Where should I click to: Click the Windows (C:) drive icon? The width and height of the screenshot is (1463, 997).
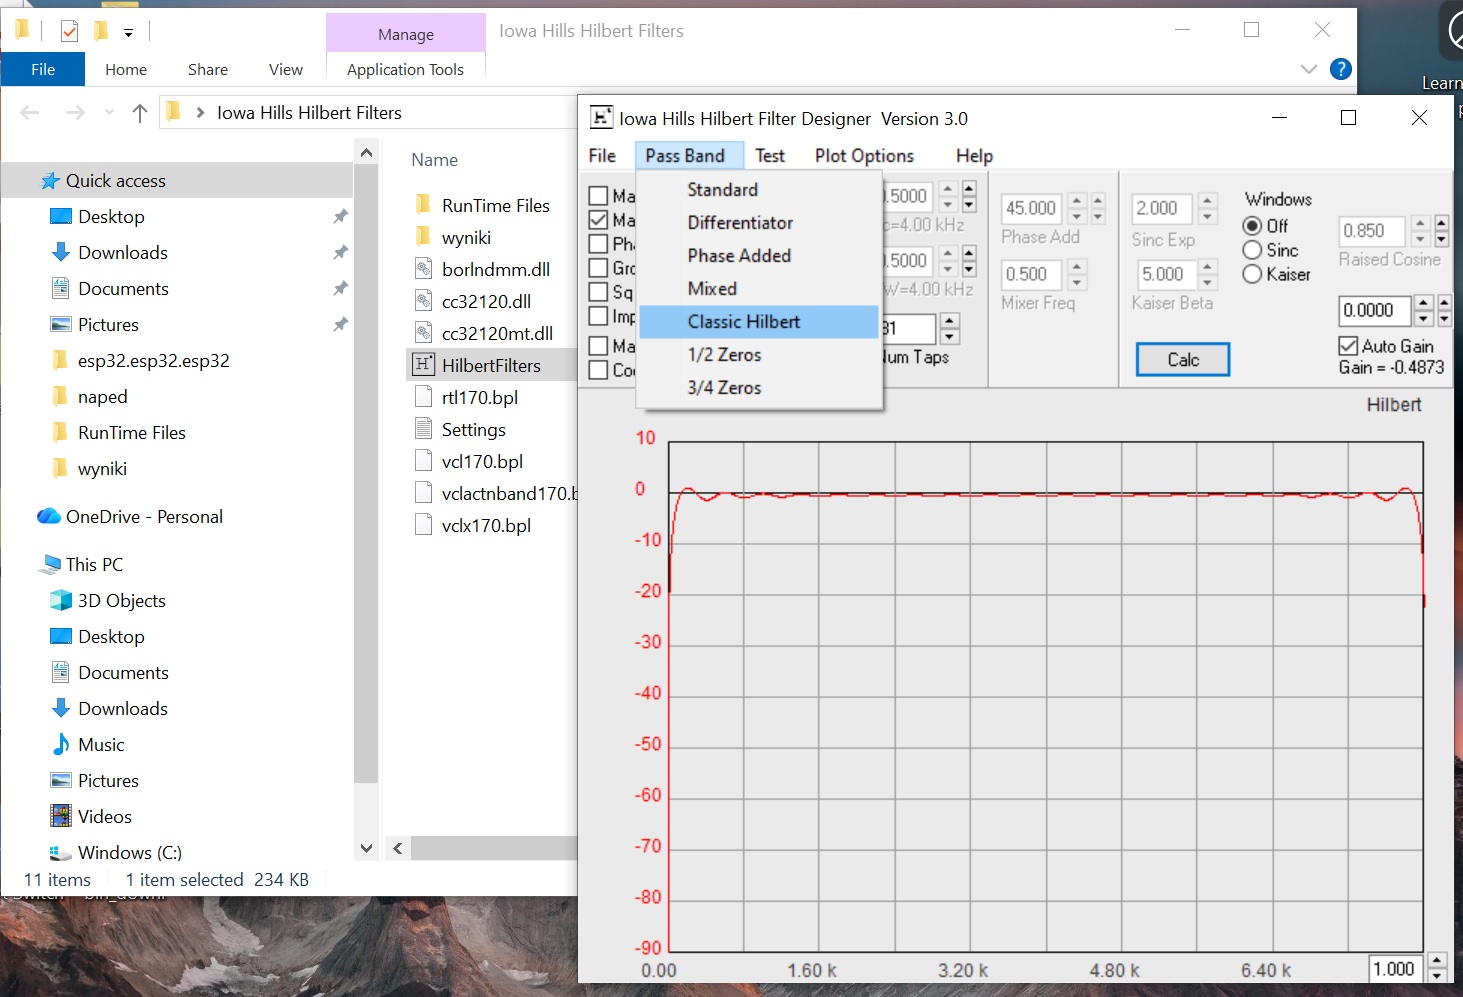tap(61, 853)
